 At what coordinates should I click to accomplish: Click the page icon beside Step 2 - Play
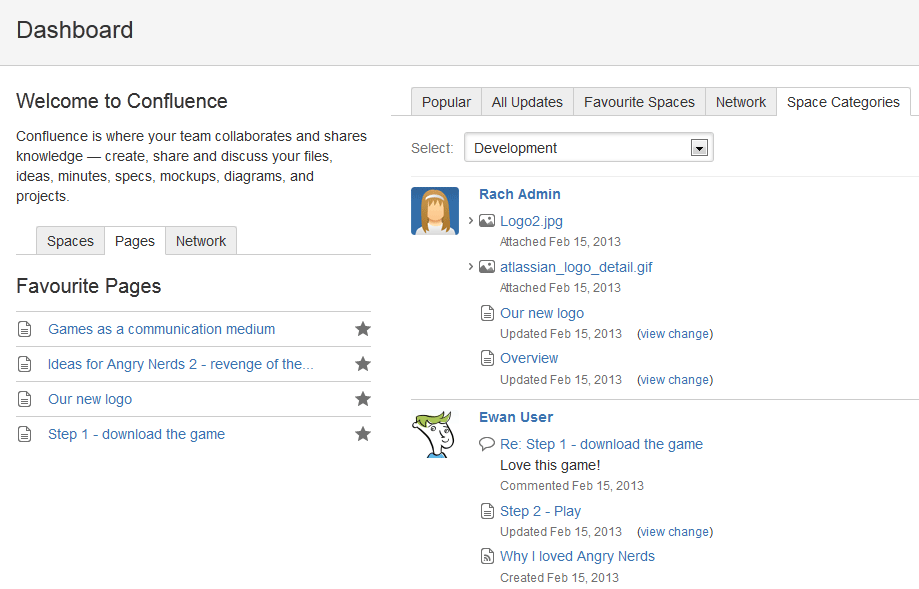(x=486, y=511)
